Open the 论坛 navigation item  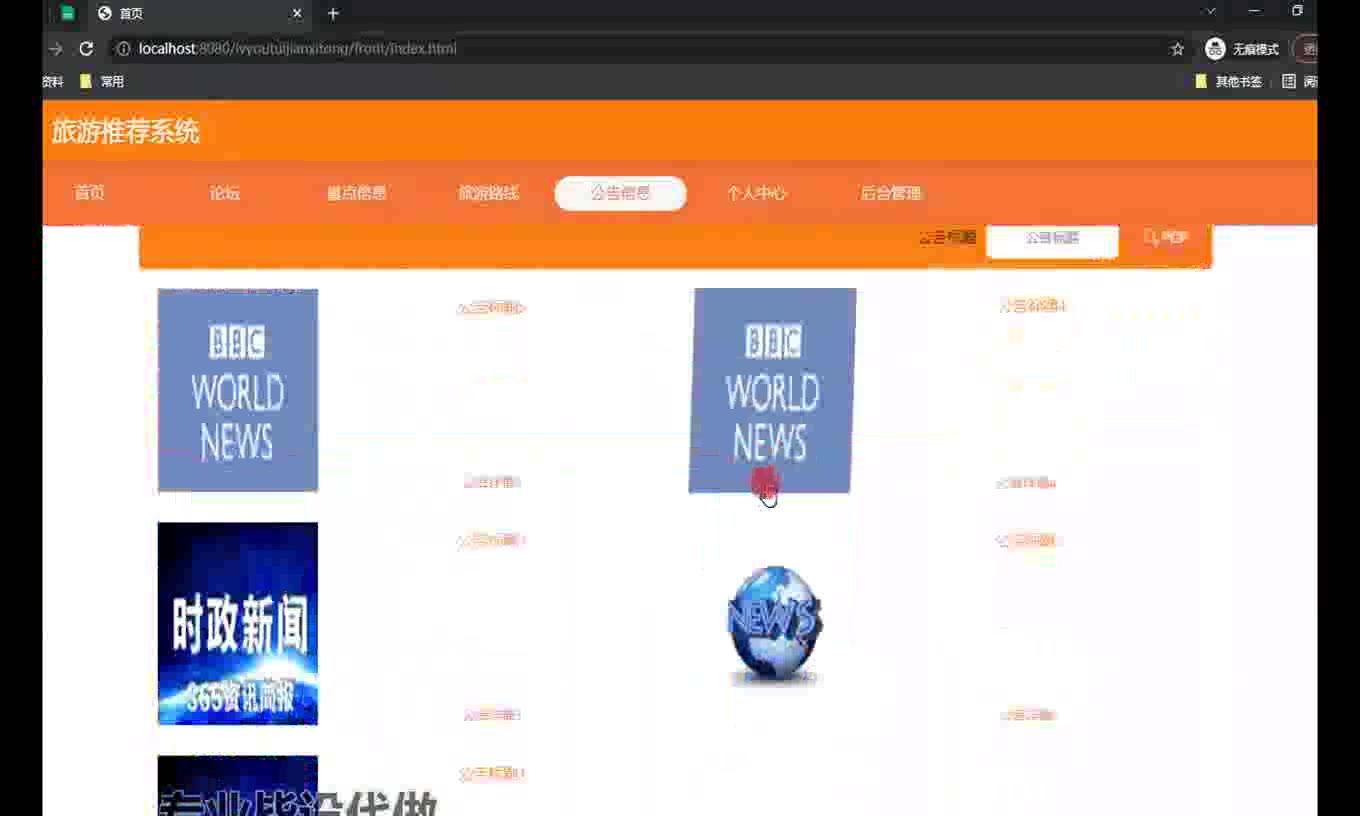tap(225, 193)
